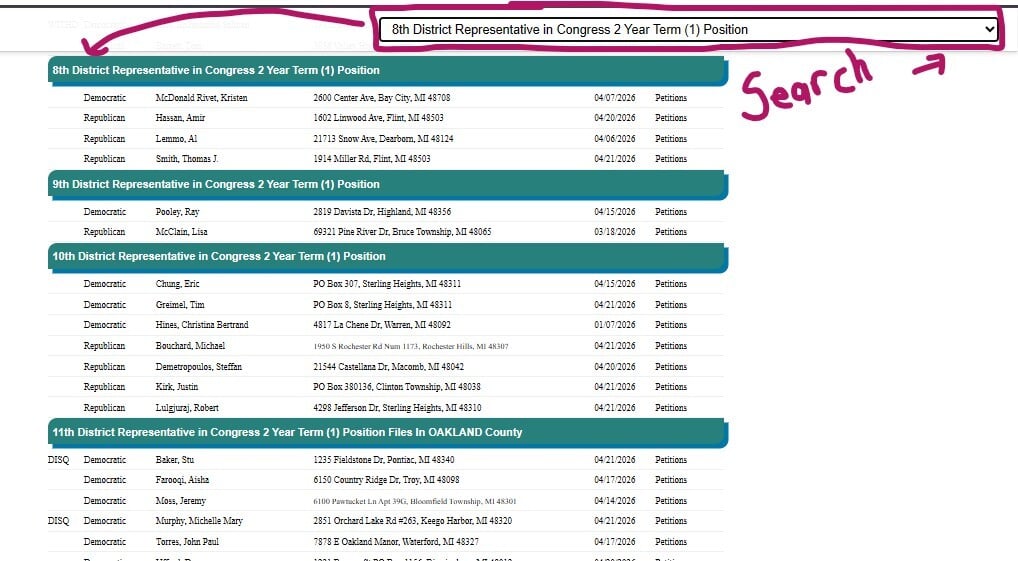Click candidate name Farooqi, Aisha

[x=182, y=480]
